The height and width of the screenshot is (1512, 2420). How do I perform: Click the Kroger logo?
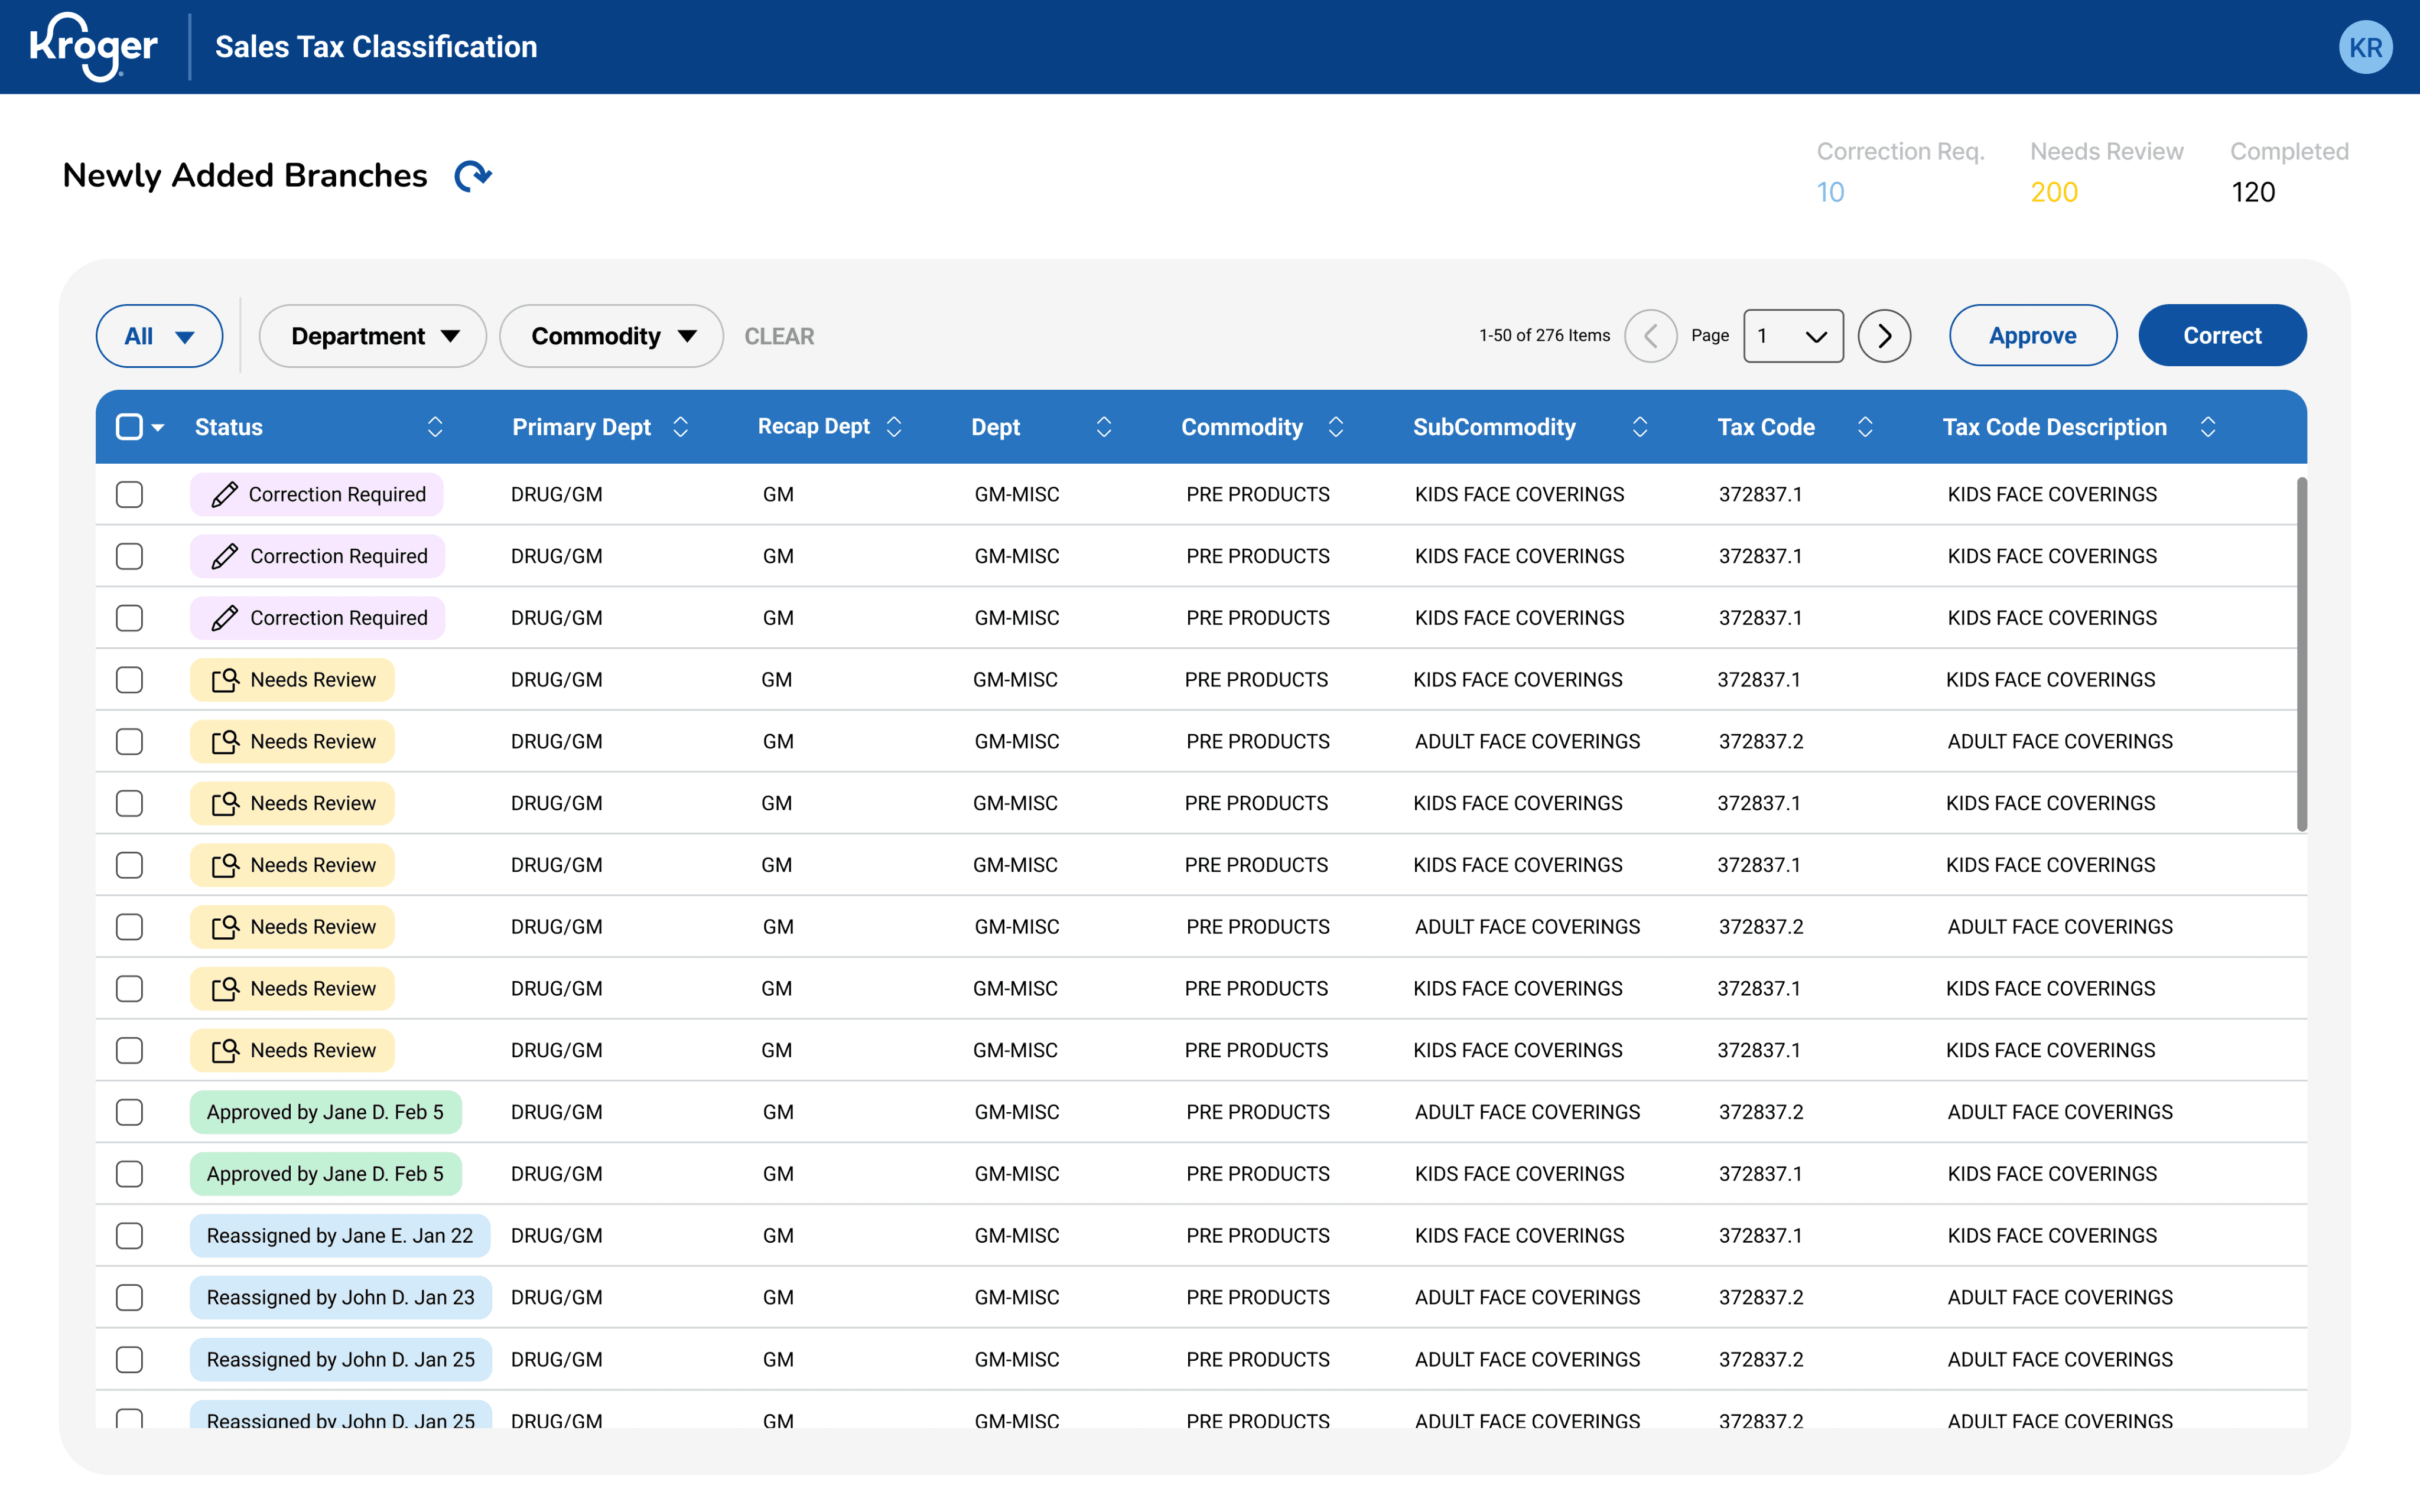coord(94,47)
